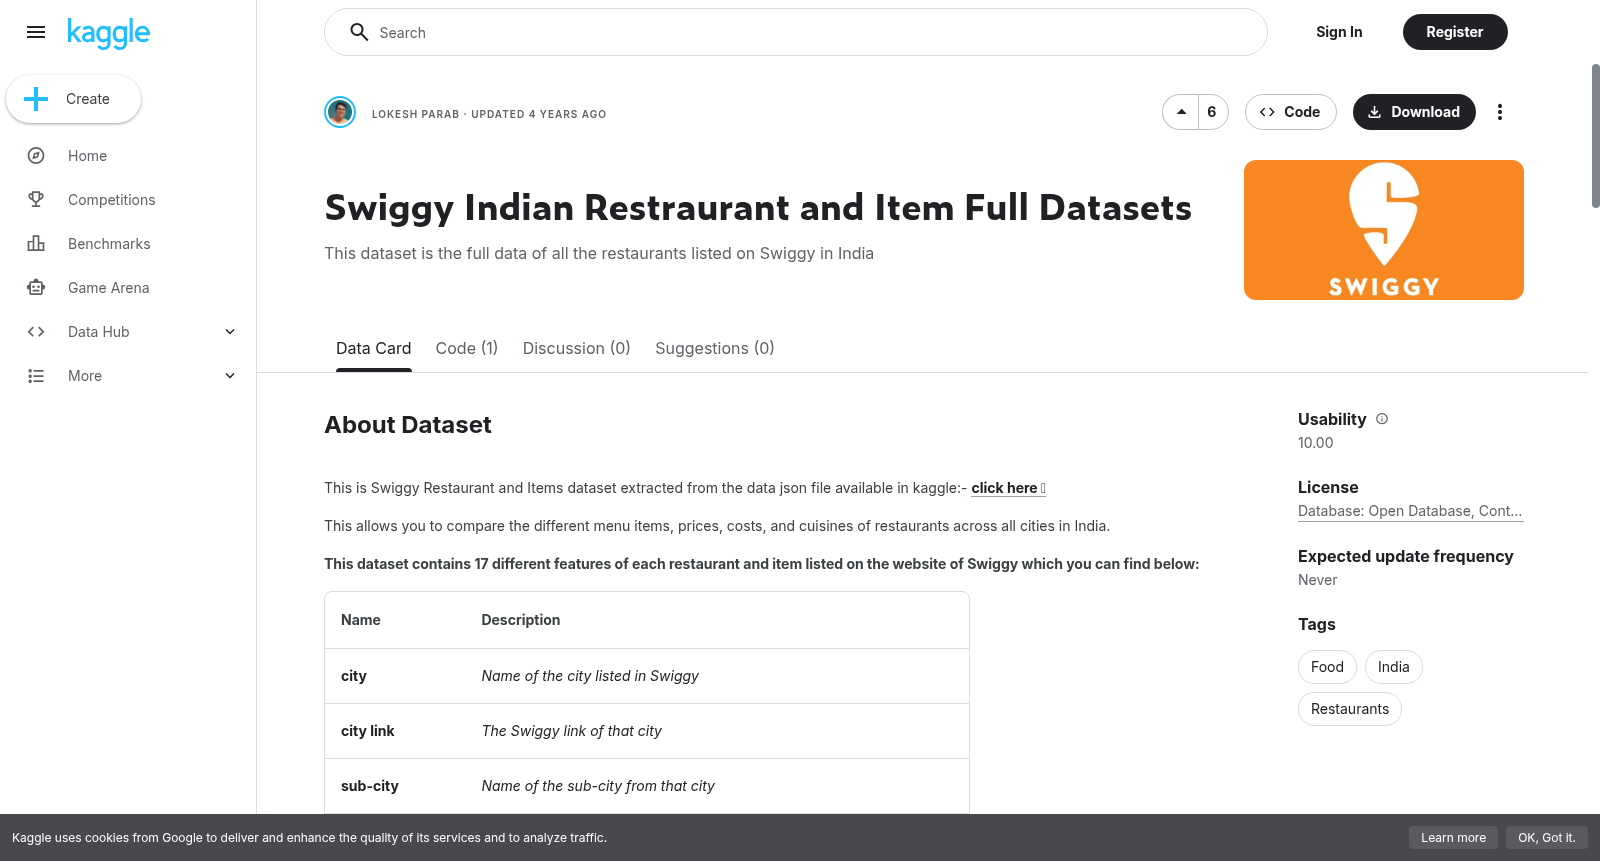The width and height of the screenshot is (1600, 861).
Task: Click the Code button near Download
Action: [x=1290, y=112]
